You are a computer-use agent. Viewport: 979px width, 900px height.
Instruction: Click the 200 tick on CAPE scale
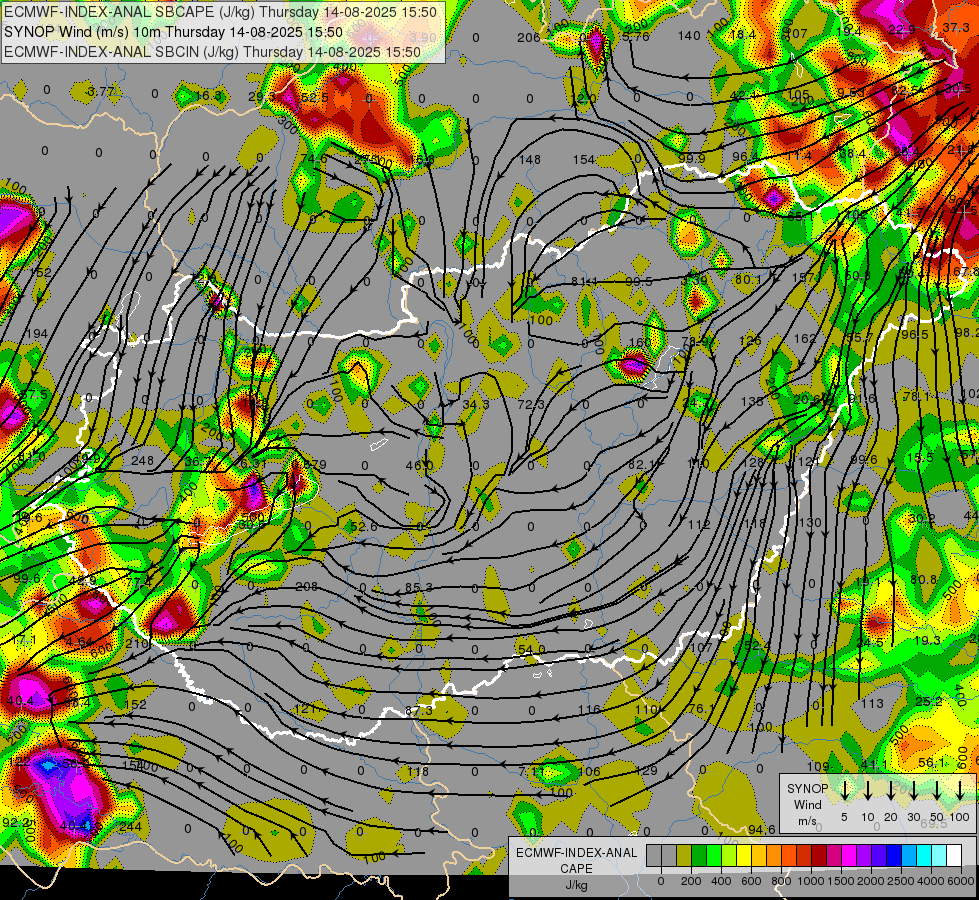(691, 881)
